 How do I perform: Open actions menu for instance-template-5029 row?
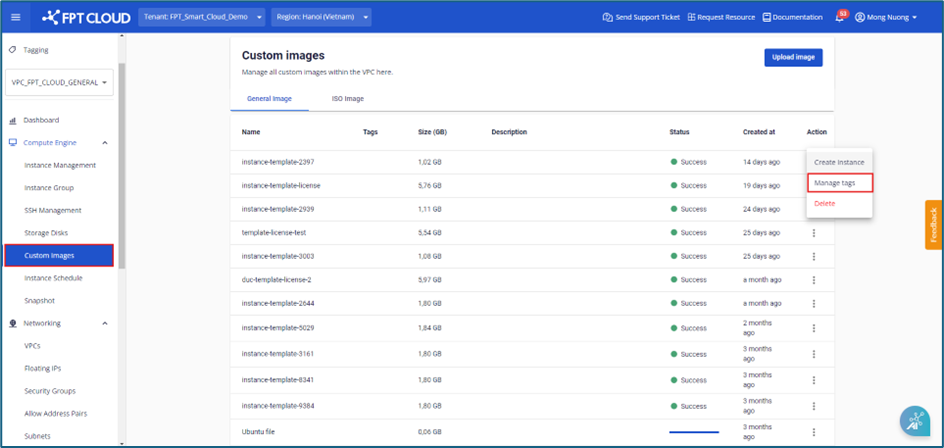pyautogui.click(x=814, y=328)
